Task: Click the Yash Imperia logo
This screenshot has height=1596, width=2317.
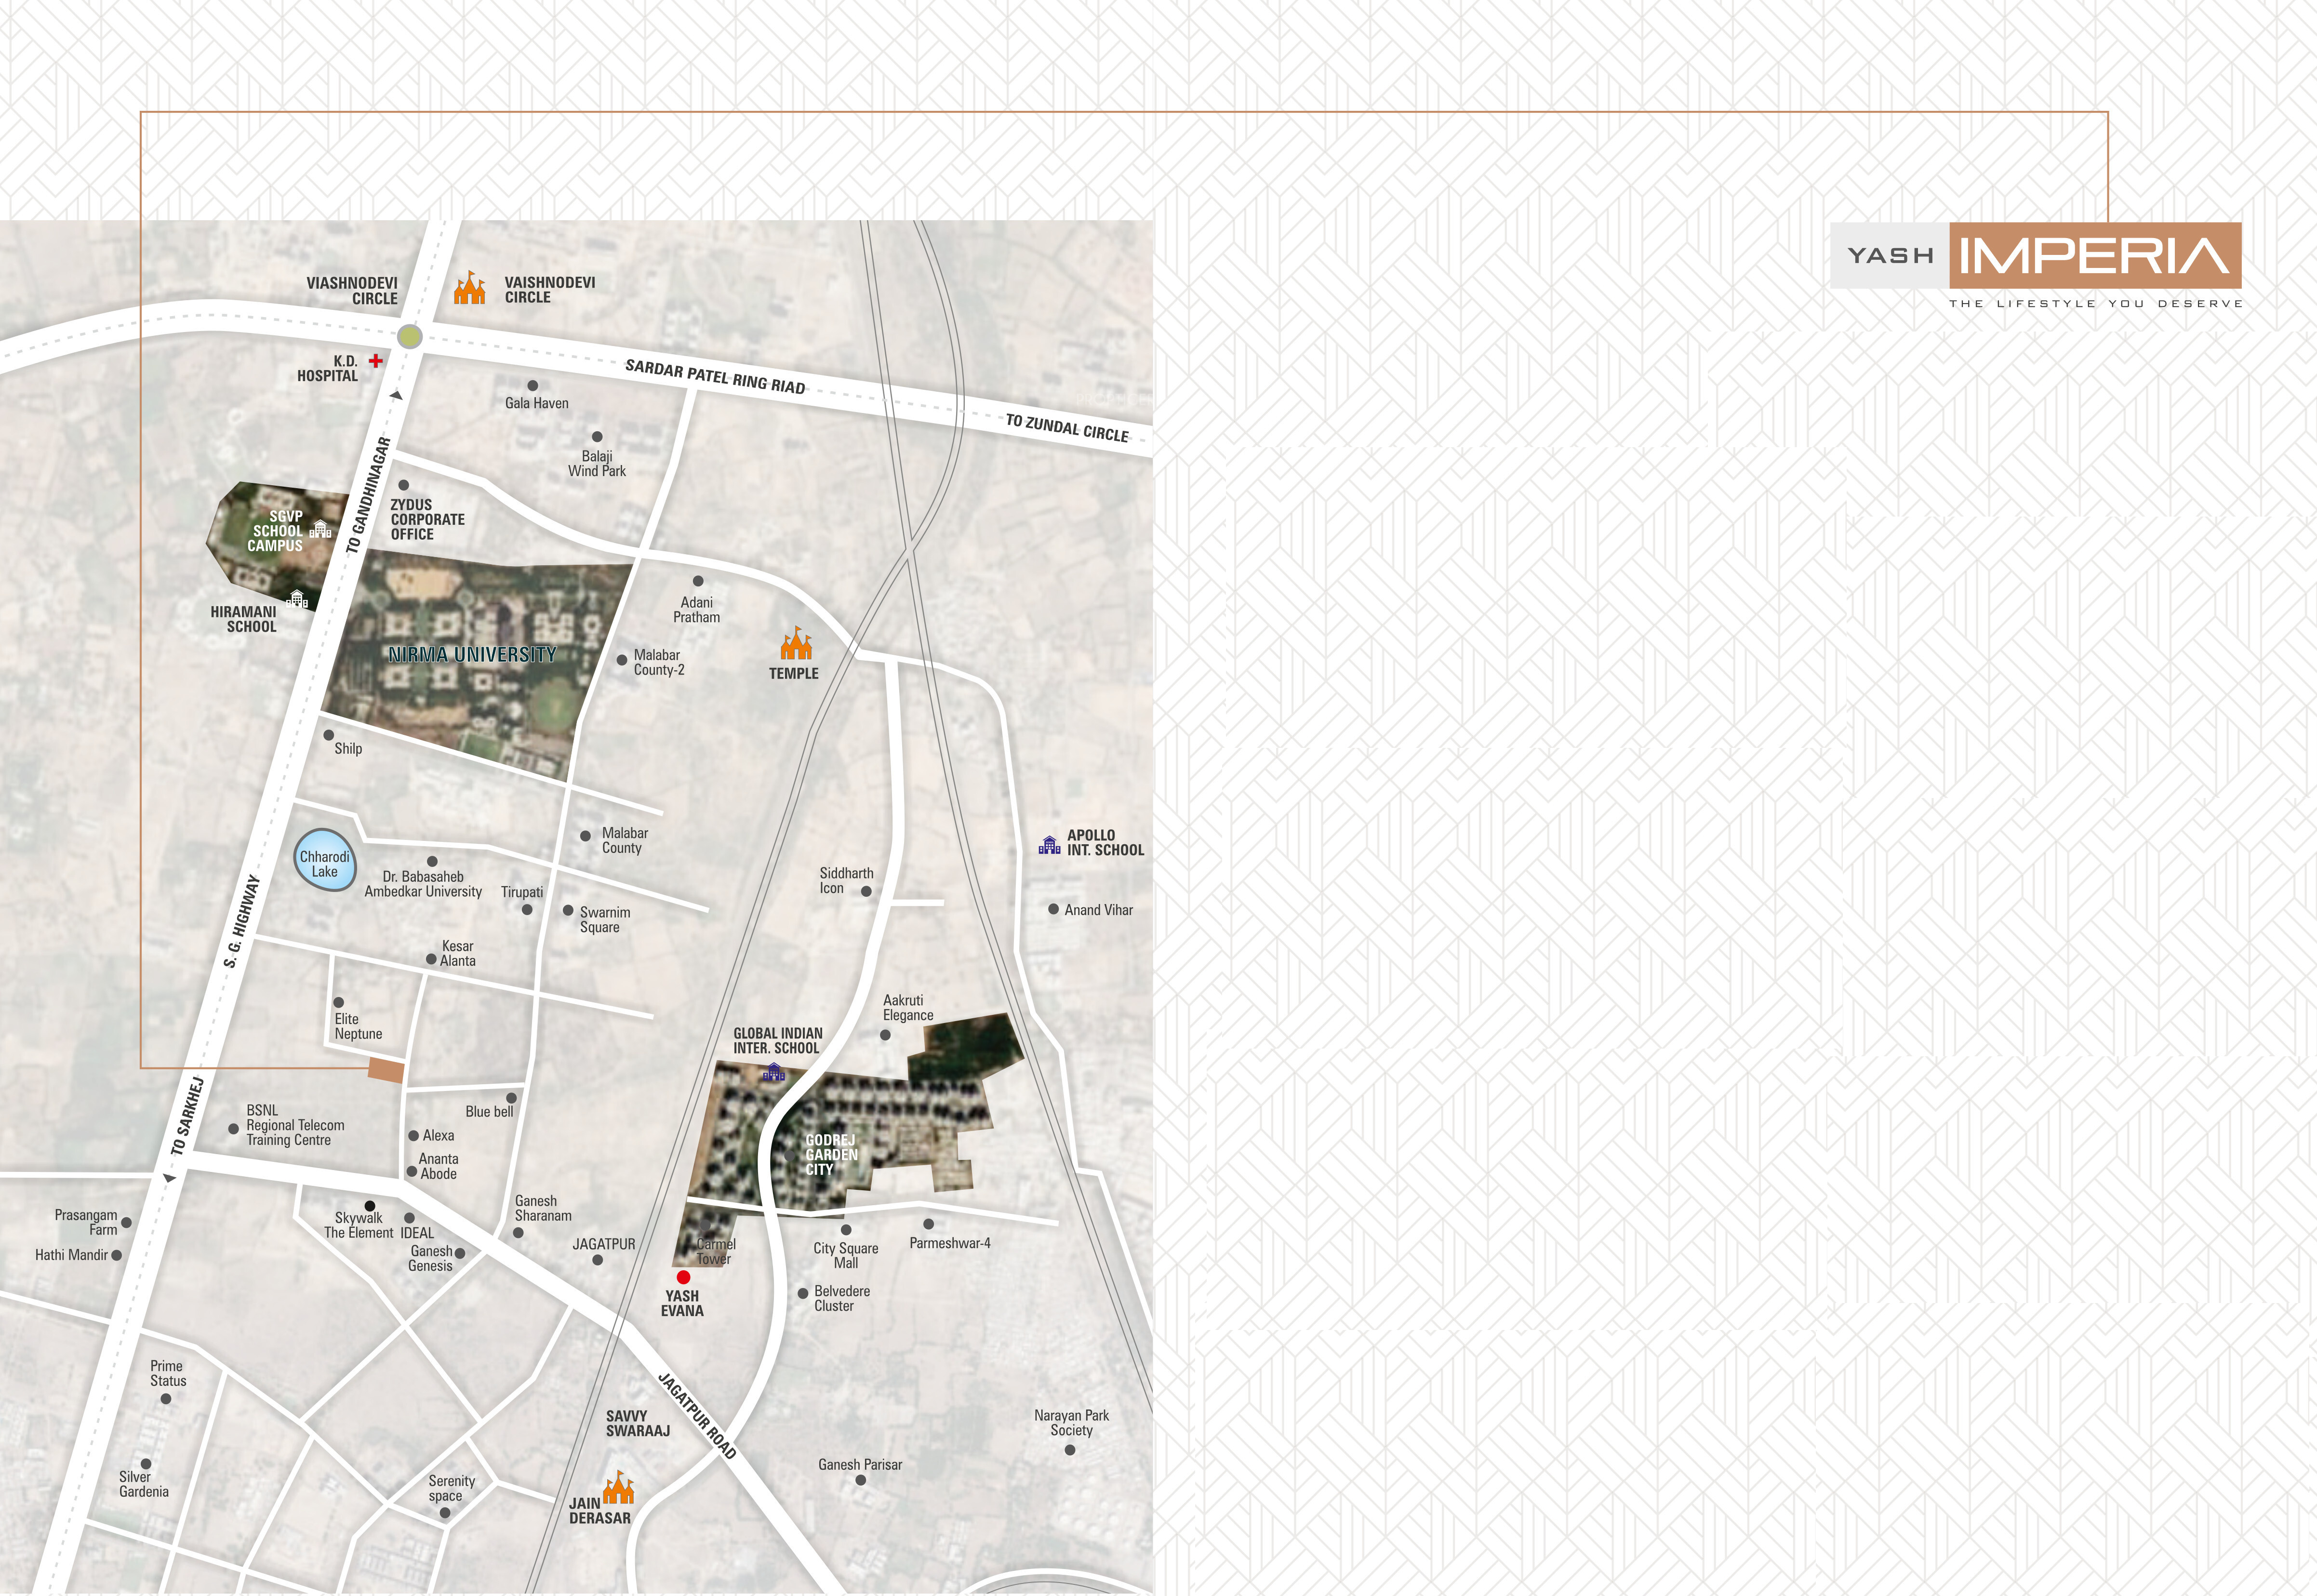Action: pyautogui.click(x=2036, y=256)
